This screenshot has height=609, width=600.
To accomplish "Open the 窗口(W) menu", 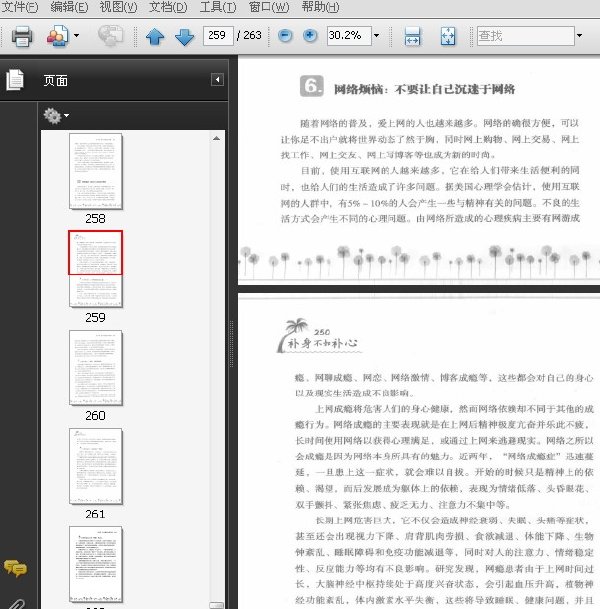I will coord(269,7).
